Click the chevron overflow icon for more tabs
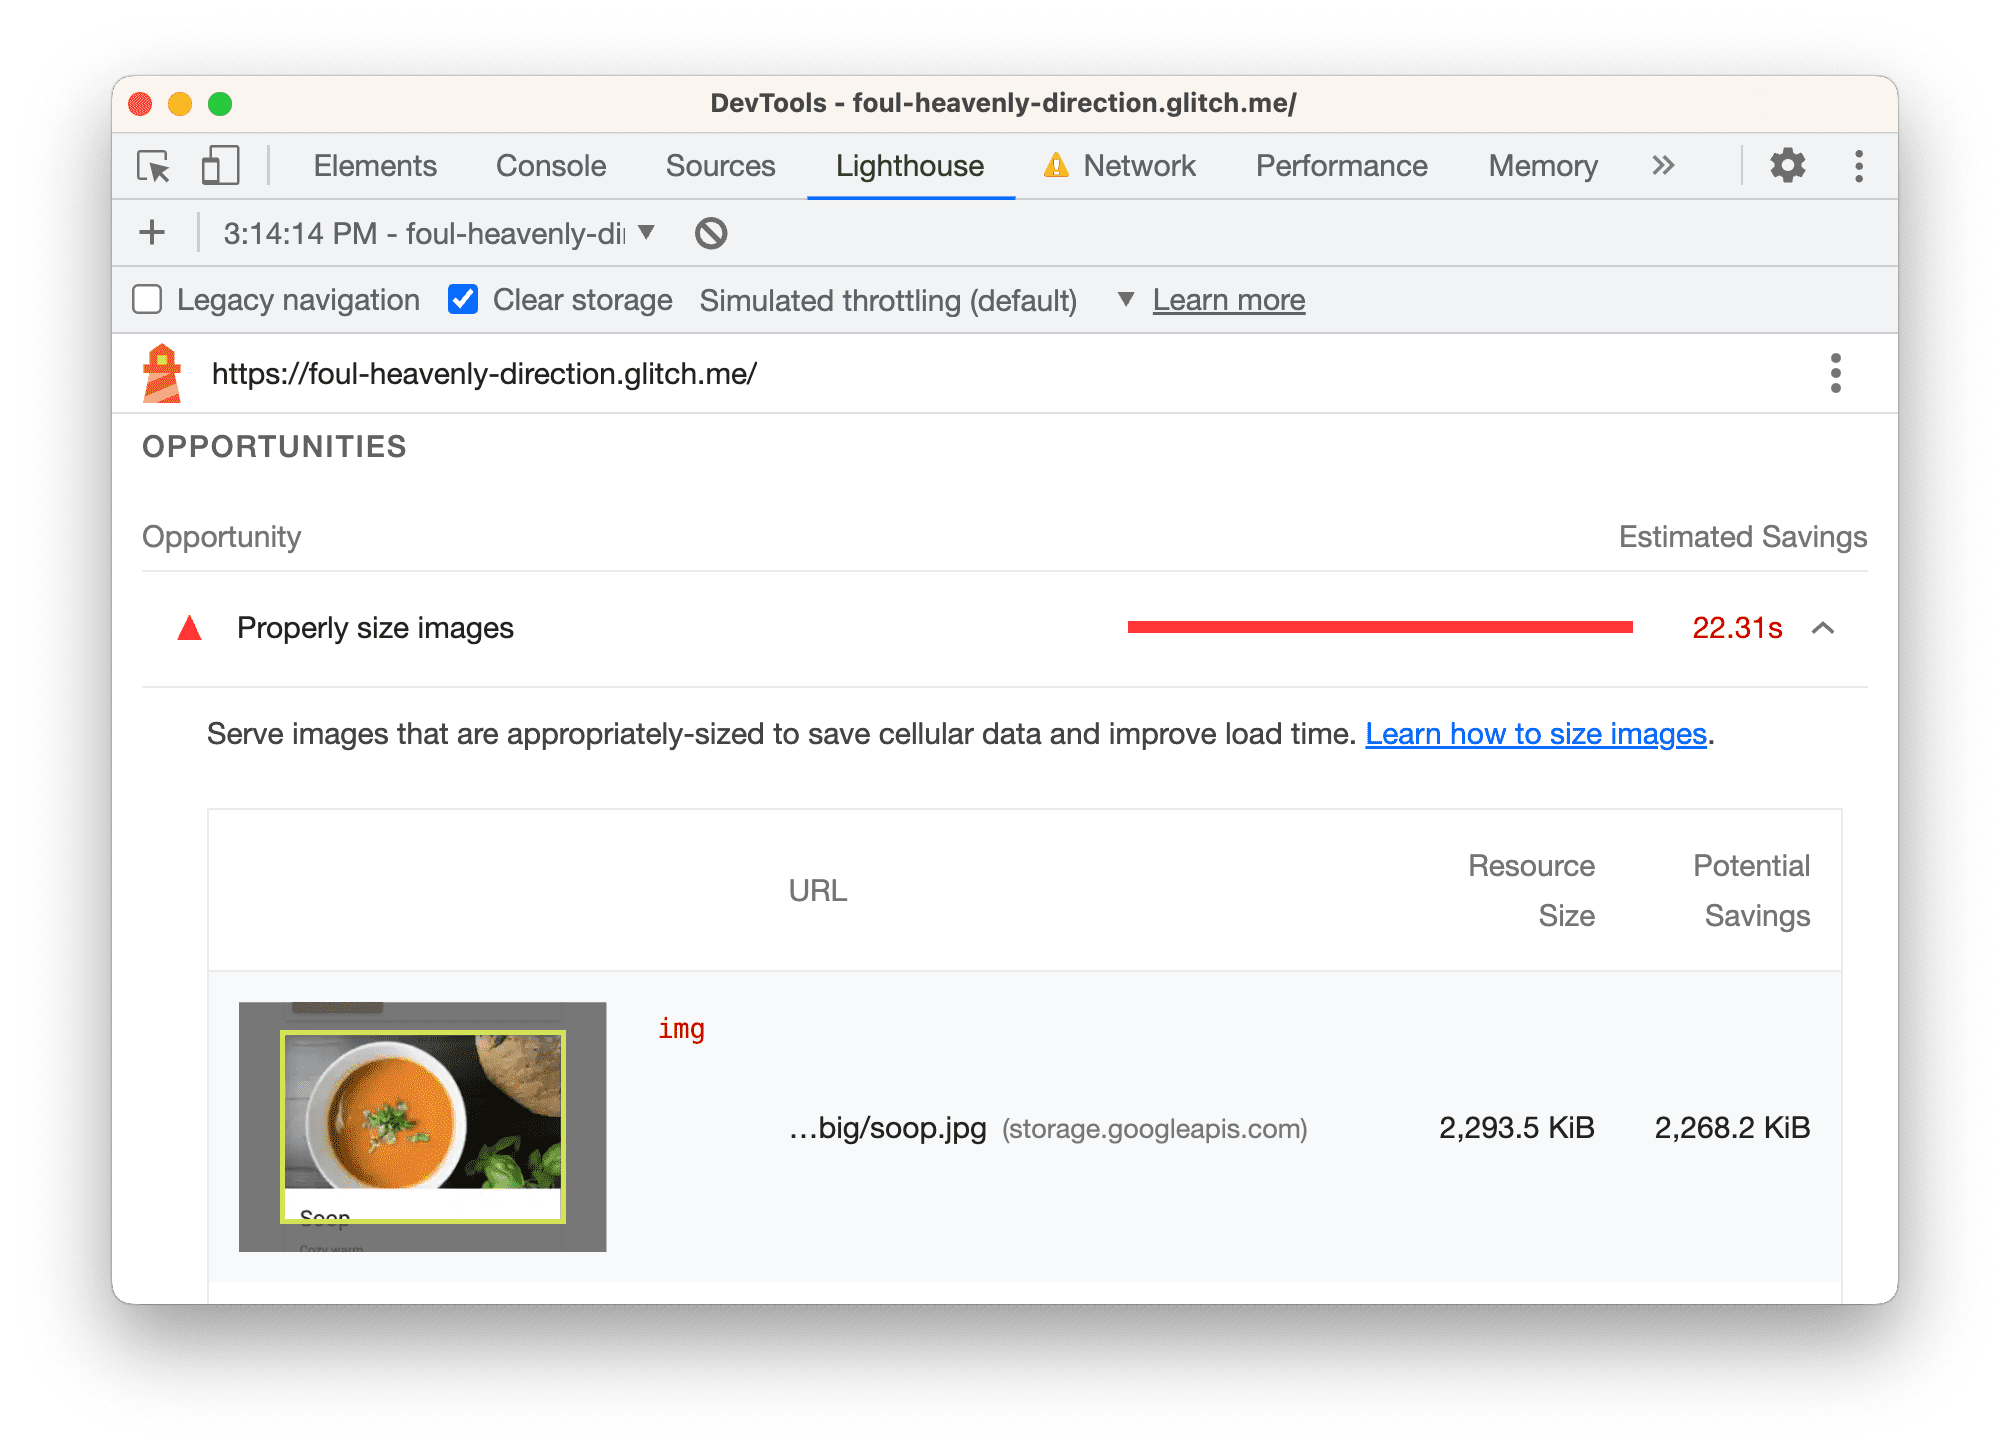 pos(1664,165)
